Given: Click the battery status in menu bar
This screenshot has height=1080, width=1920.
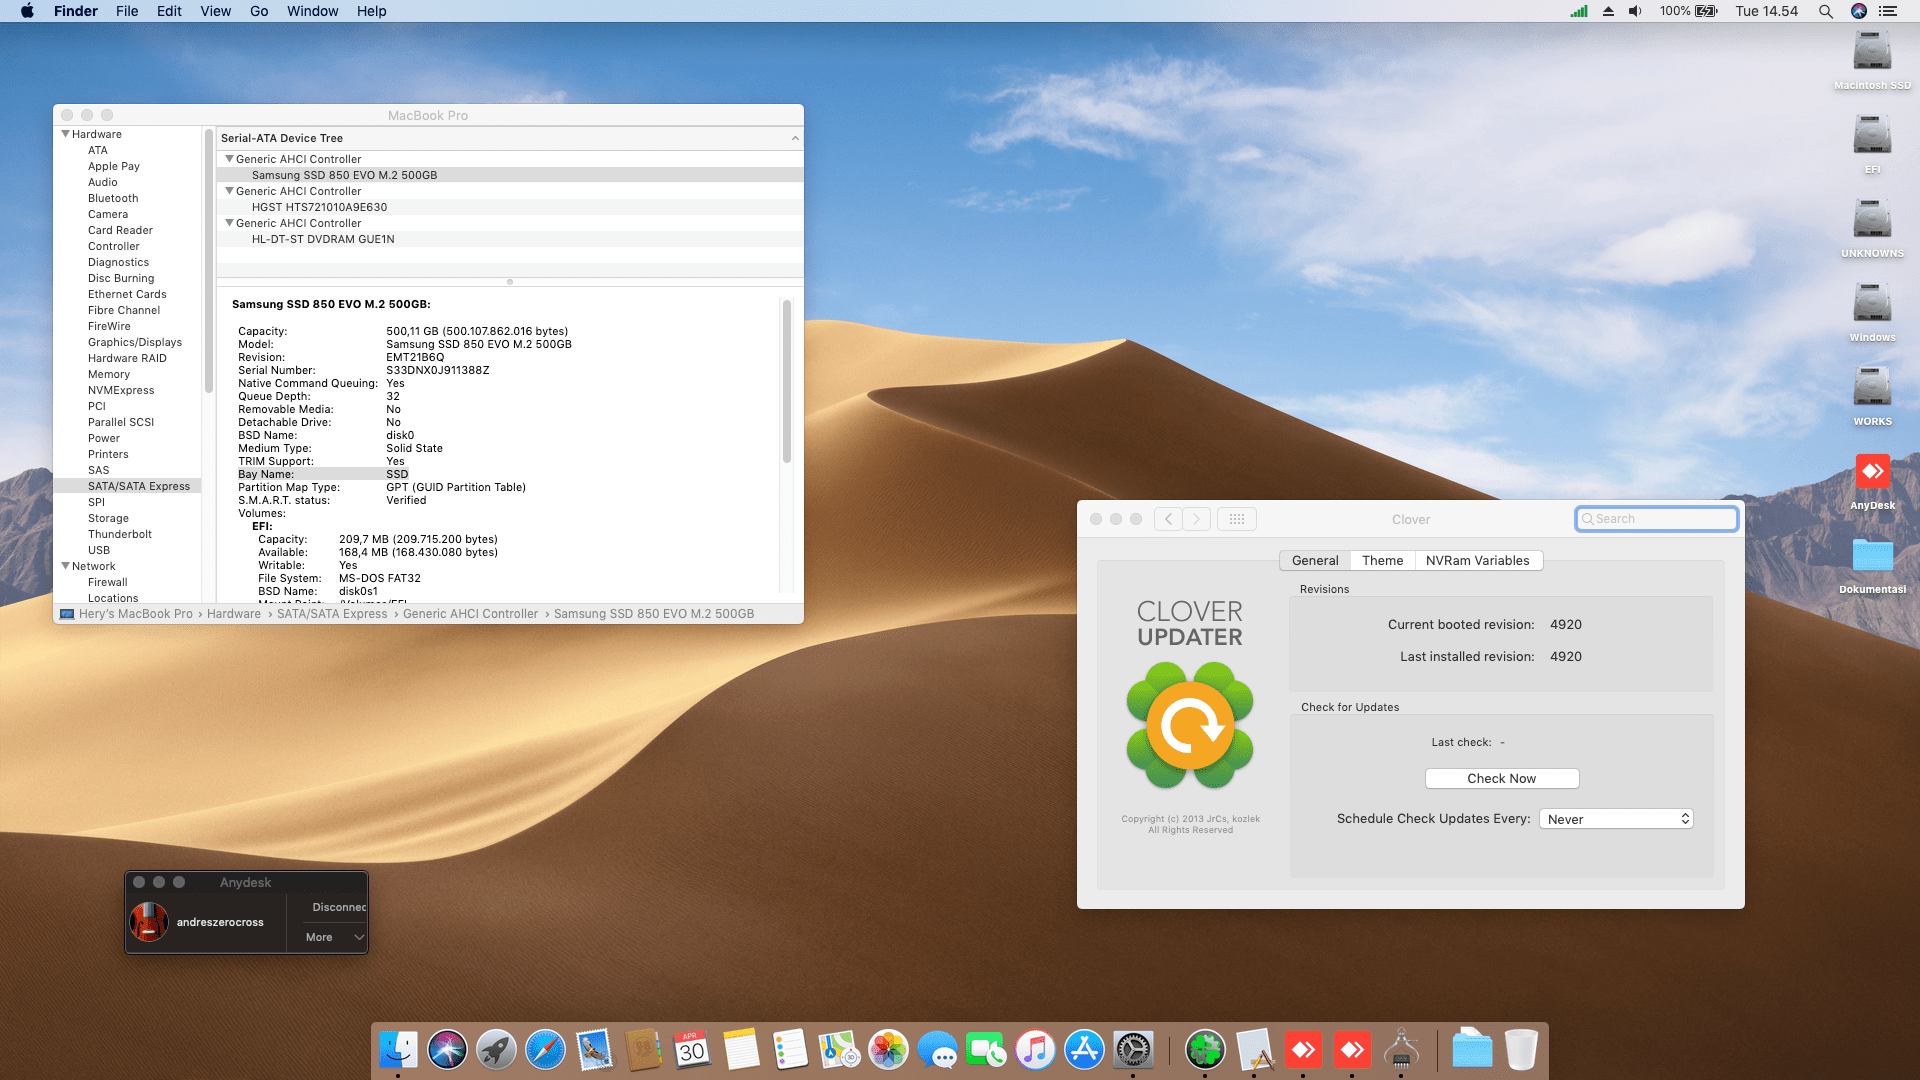Looking at the screenshot, I should click(1688, 11).
